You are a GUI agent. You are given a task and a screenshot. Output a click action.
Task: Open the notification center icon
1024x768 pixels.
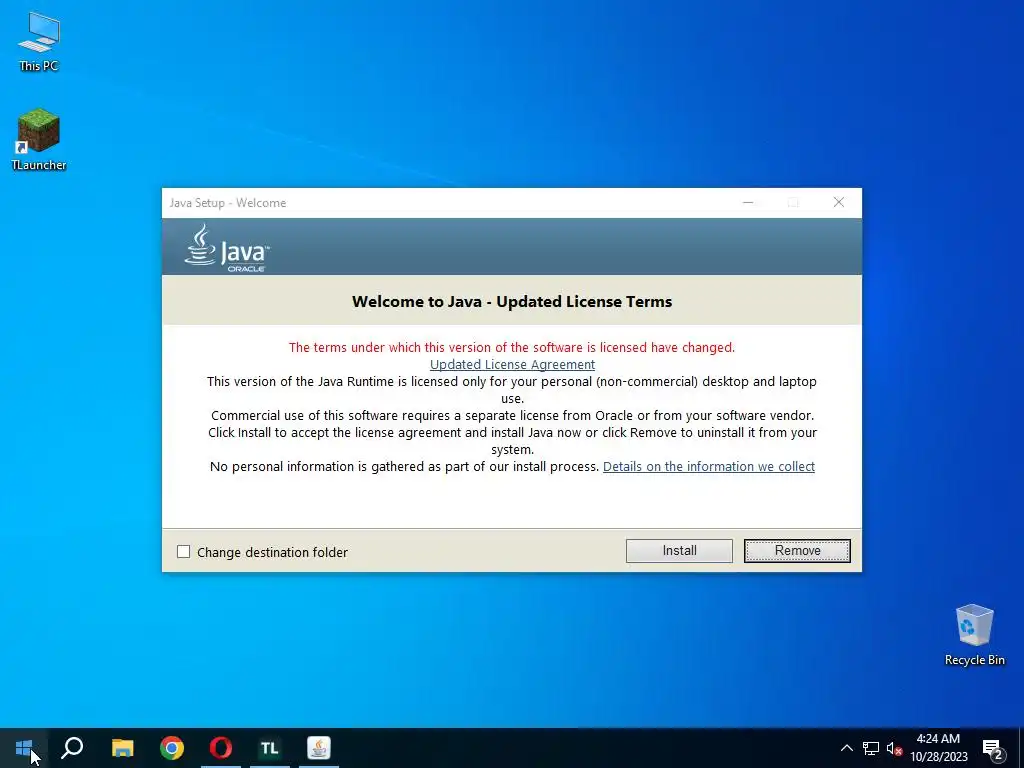[x=993, y=748]
